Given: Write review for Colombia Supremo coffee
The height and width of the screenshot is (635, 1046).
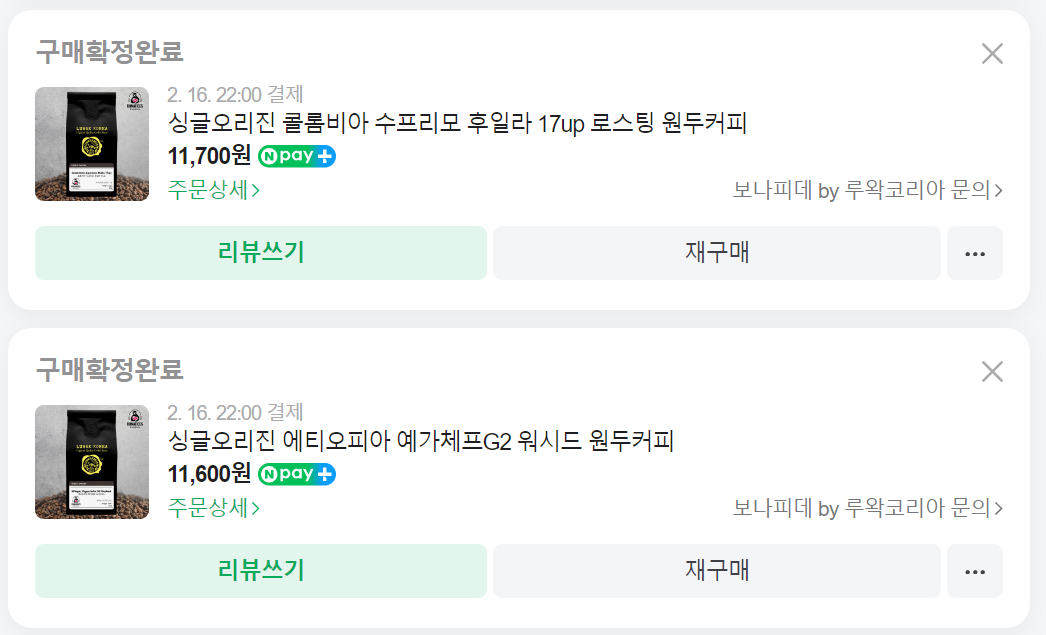Looking at the screenshot, I should click(x=261, y=253).
